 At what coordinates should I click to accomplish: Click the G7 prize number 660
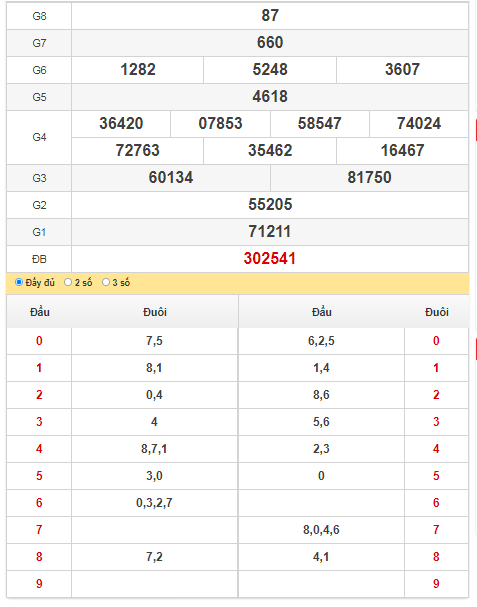pos(270,43)
